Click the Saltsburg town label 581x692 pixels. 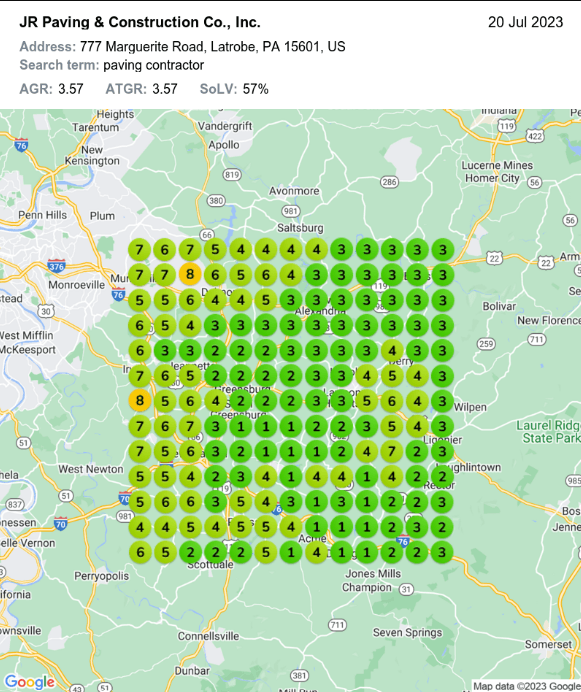coord(300,228)
